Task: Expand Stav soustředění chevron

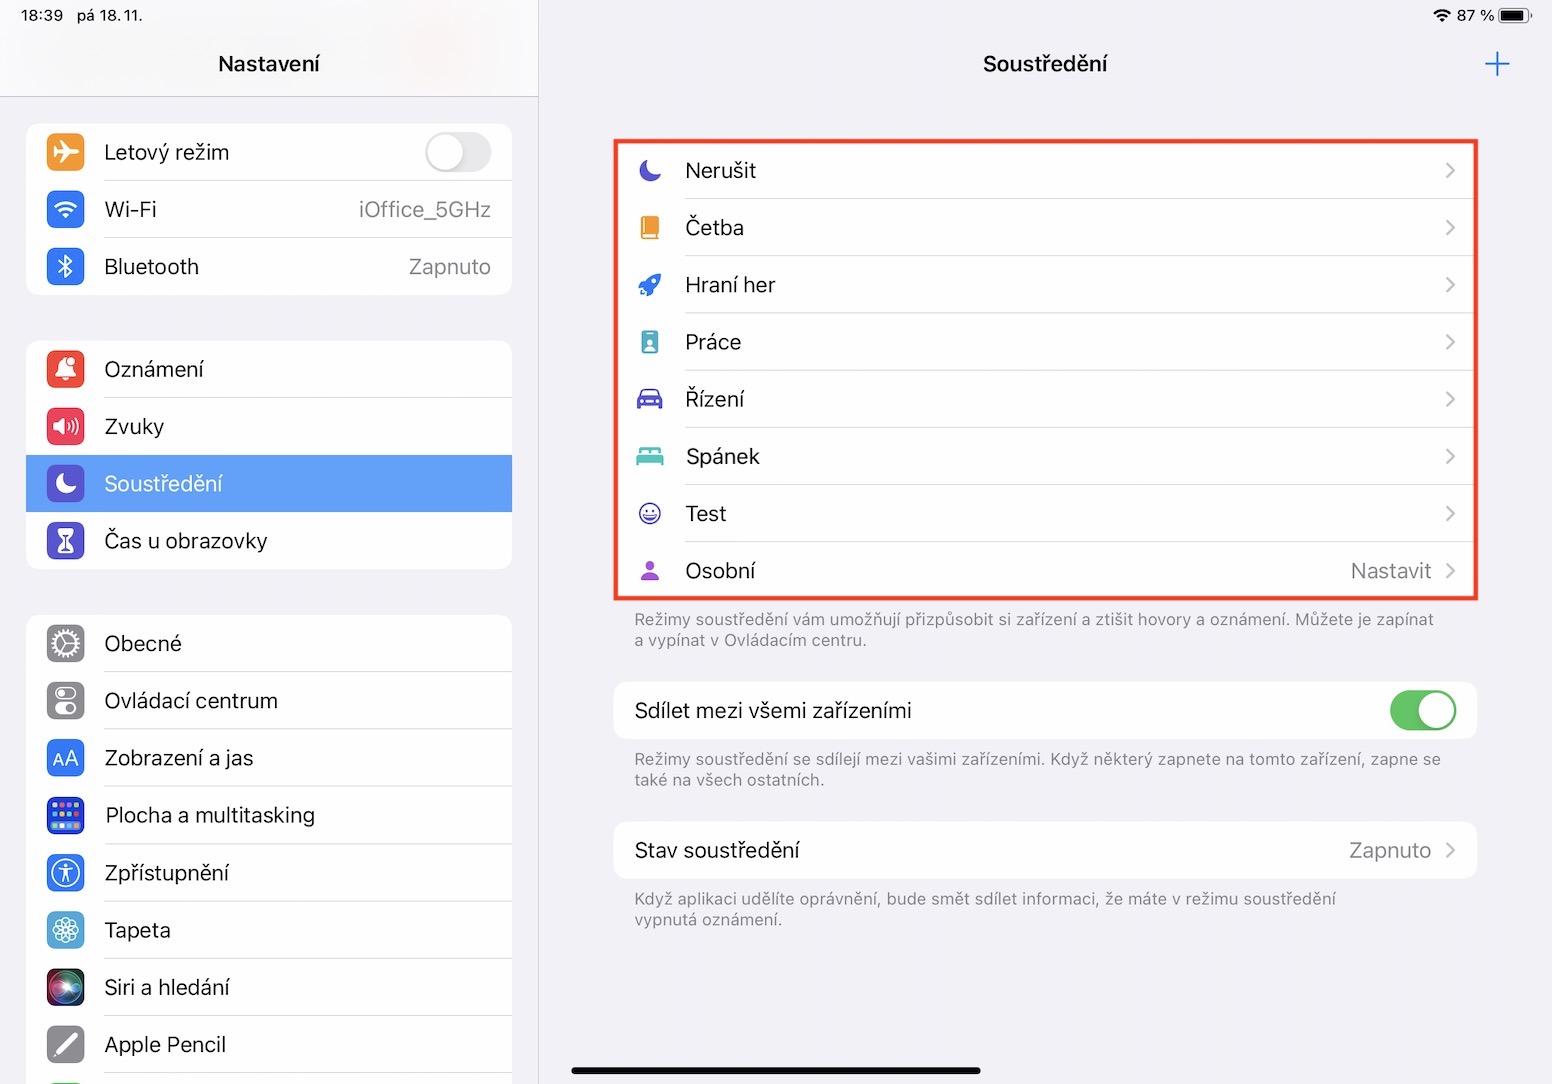Action: coord(1450,851)
